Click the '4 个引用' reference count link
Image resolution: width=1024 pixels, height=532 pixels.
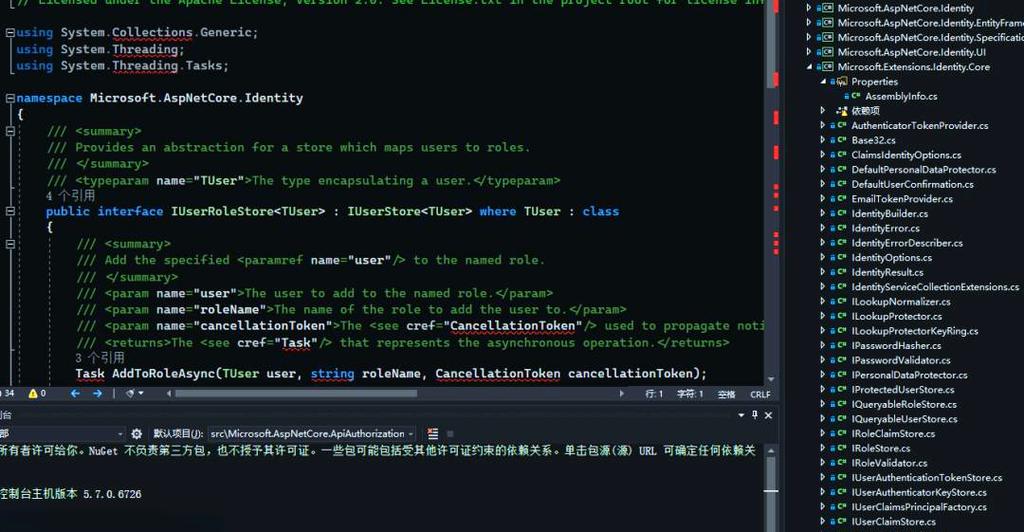click(x=70, y=196)
